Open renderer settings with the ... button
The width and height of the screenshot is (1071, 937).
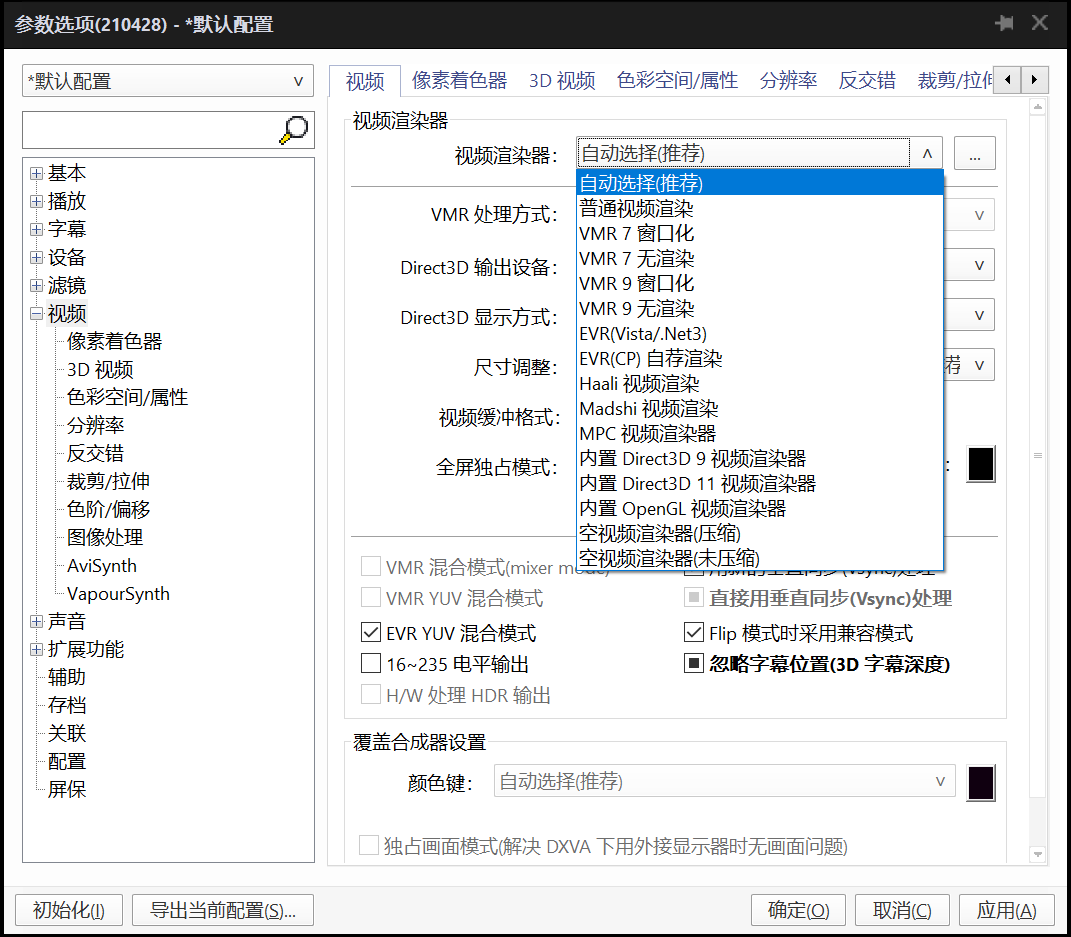coord(975,154)
